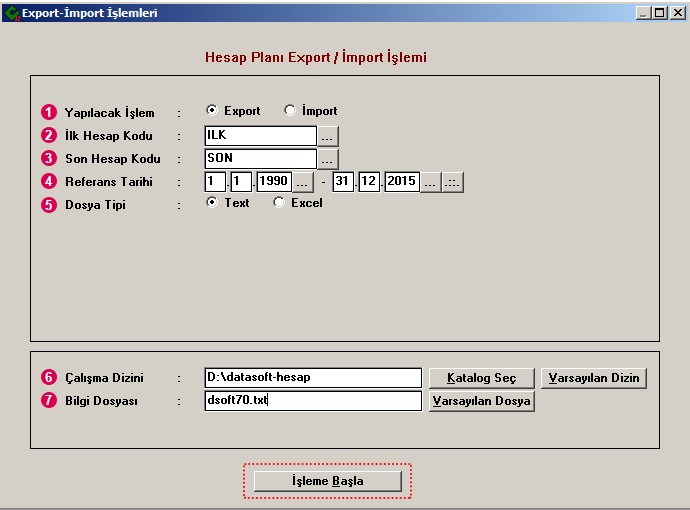Click the Bilgi Dosyası filename field
This screenshot has height=510, width=690.
point(312,401)
